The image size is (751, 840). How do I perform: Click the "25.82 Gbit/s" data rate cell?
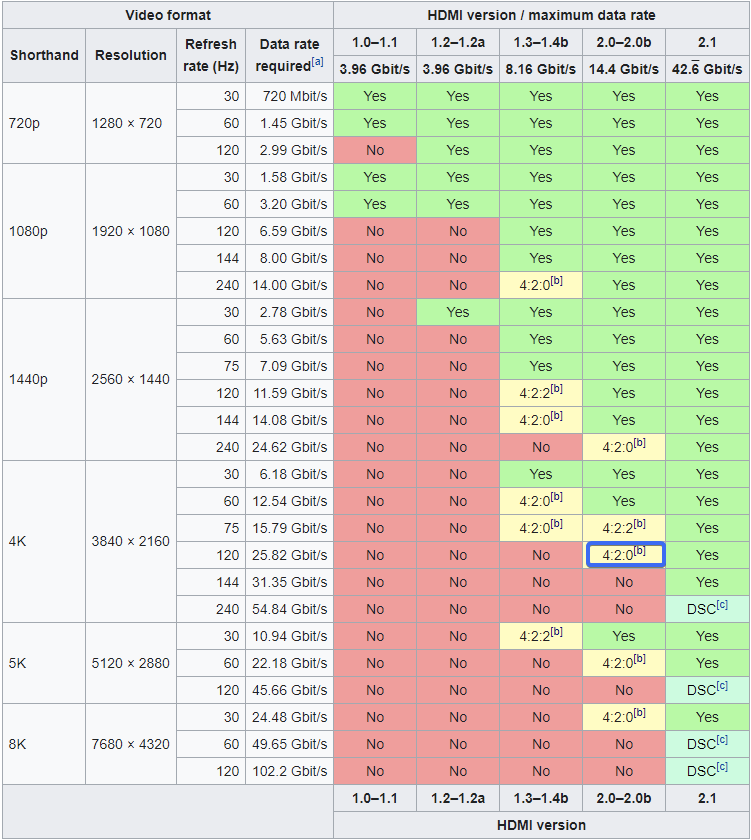[x=289, y=555]
